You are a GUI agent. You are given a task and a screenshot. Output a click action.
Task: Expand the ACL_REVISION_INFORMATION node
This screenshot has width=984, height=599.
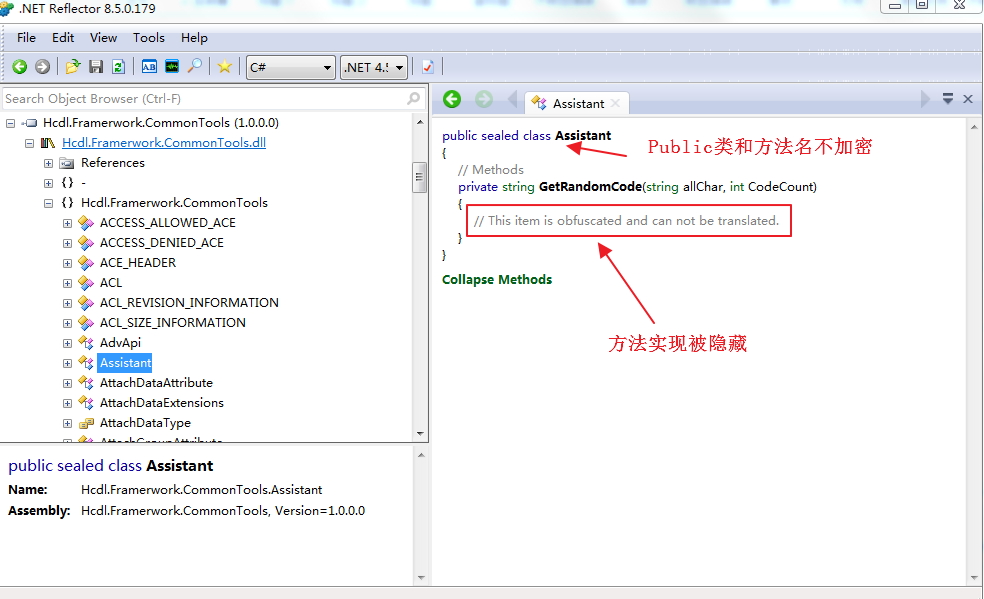[67, 304]
